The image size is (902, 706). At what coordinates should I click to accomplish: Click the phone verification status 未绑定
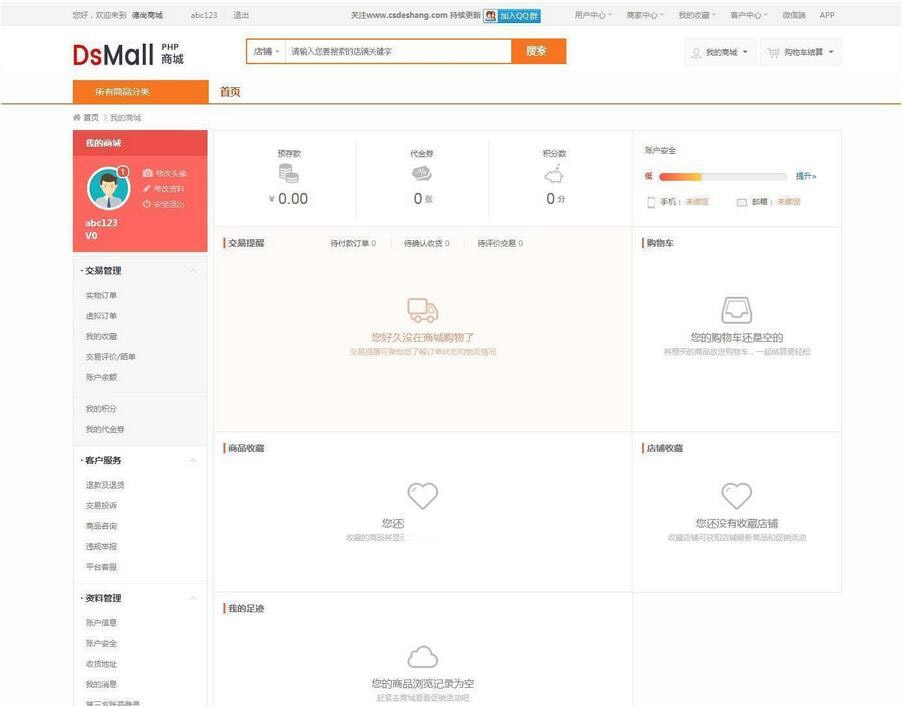tap(699, 201)
